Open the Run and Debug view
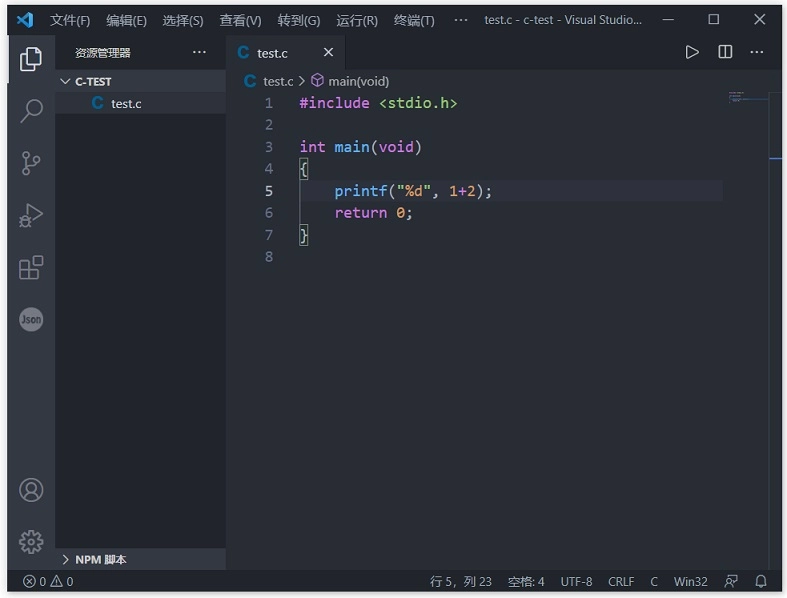 31,215
